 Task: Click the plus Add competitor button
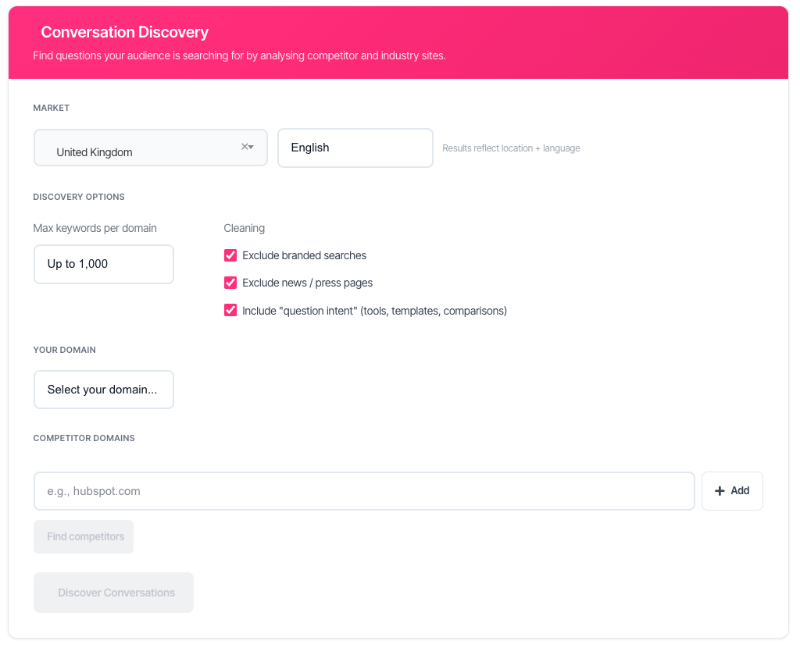pyautogui.click(x=732, y=491)
